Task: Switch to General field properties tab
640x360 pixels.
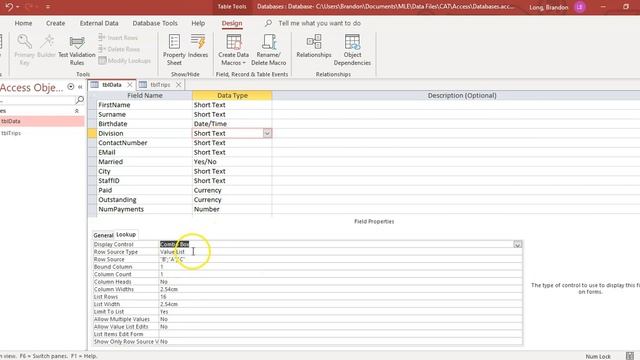Action: [103, 235]
